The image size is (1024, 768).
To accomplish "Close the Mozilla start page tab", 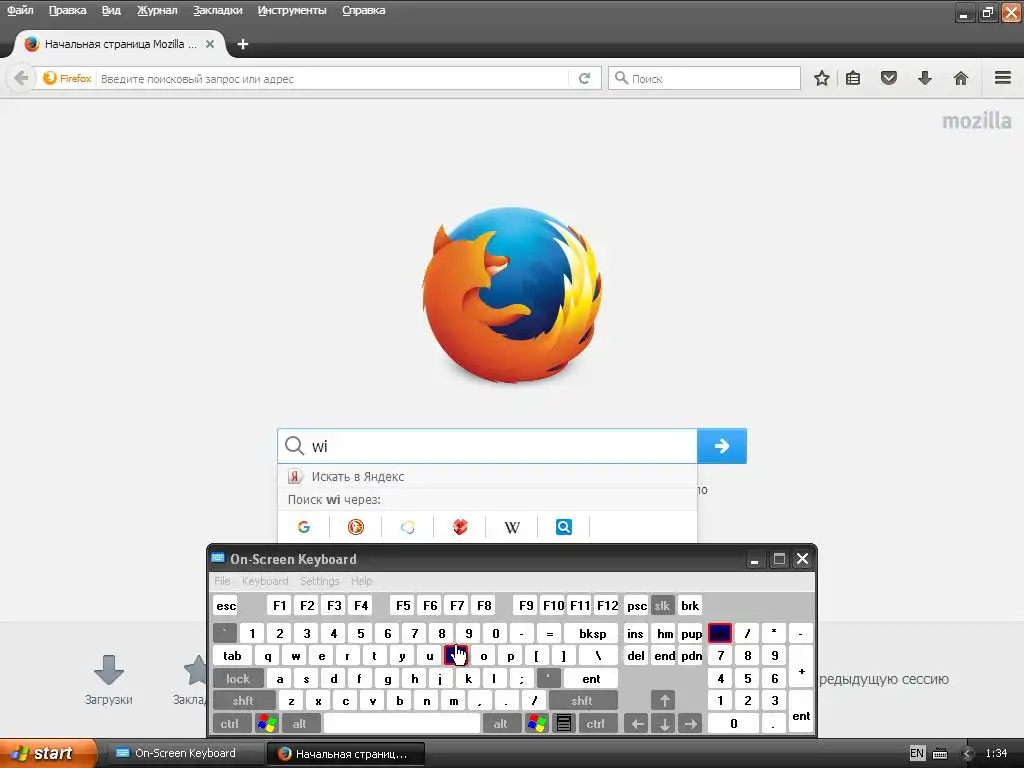I will click(x=210, y=44).
